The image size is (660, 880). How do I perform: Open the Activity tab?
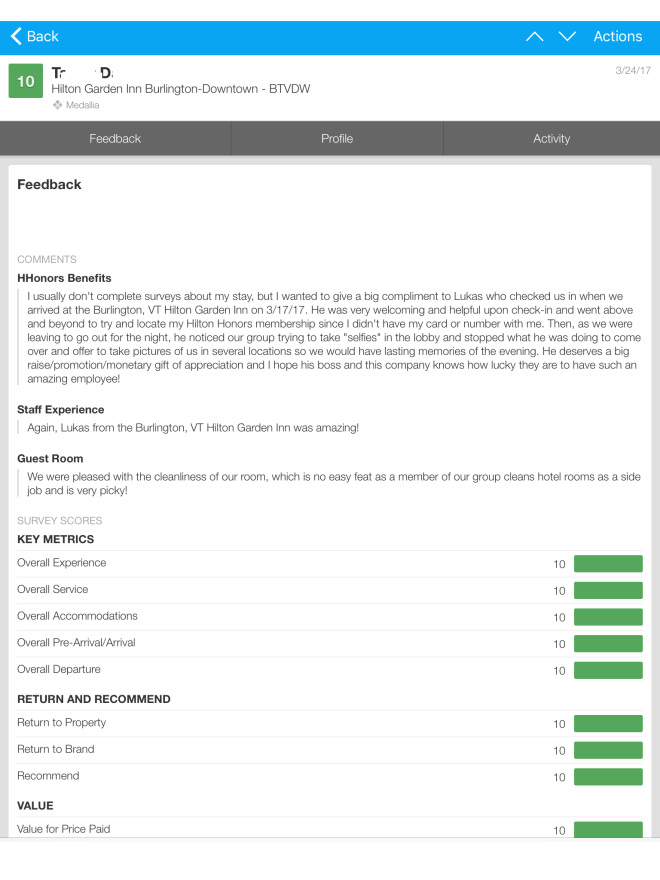point(551,139)
